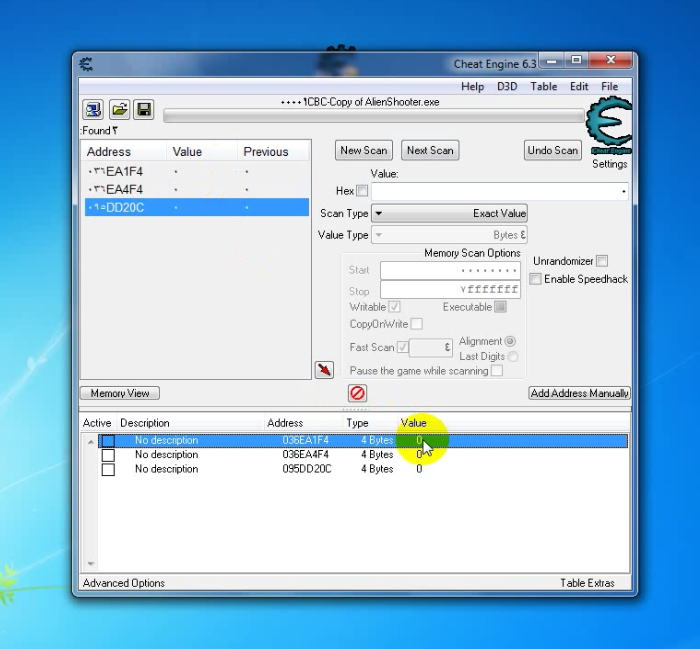Click the Stop address field
Viewport: 700px width, 649px height.
pyautogui.click(x=450, y=290)
